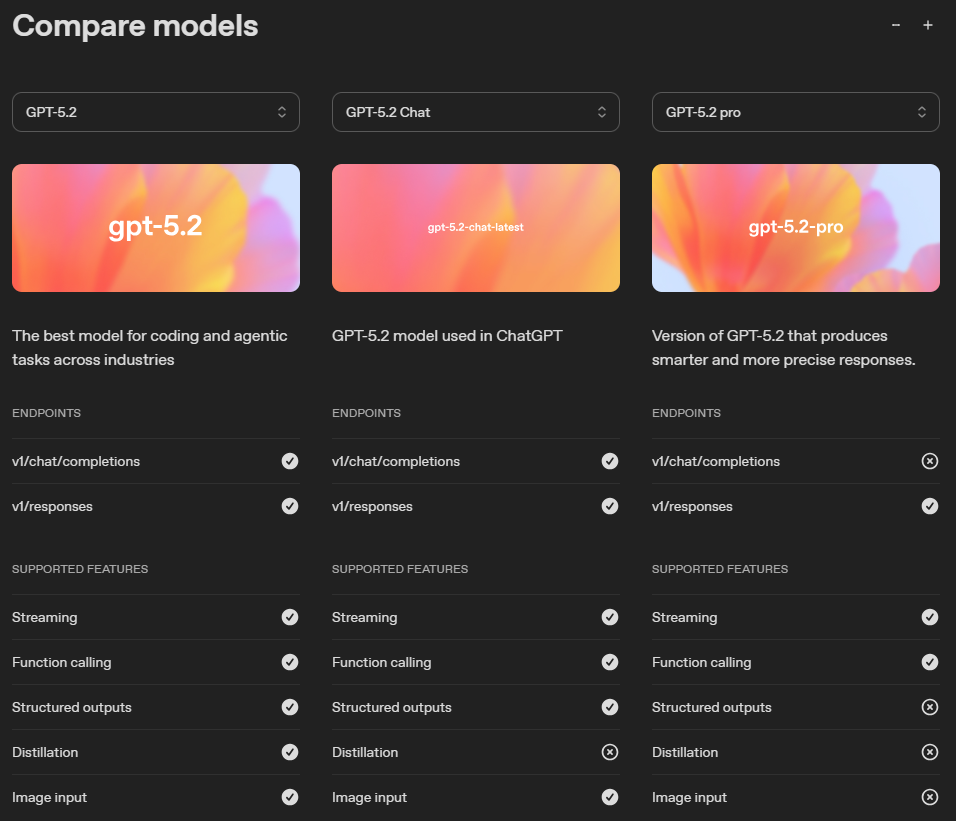
Task: Click the checkmark beside v1/chat/completions under GPT-5.2
Action: pyautogui.click(x=290, y=461)
